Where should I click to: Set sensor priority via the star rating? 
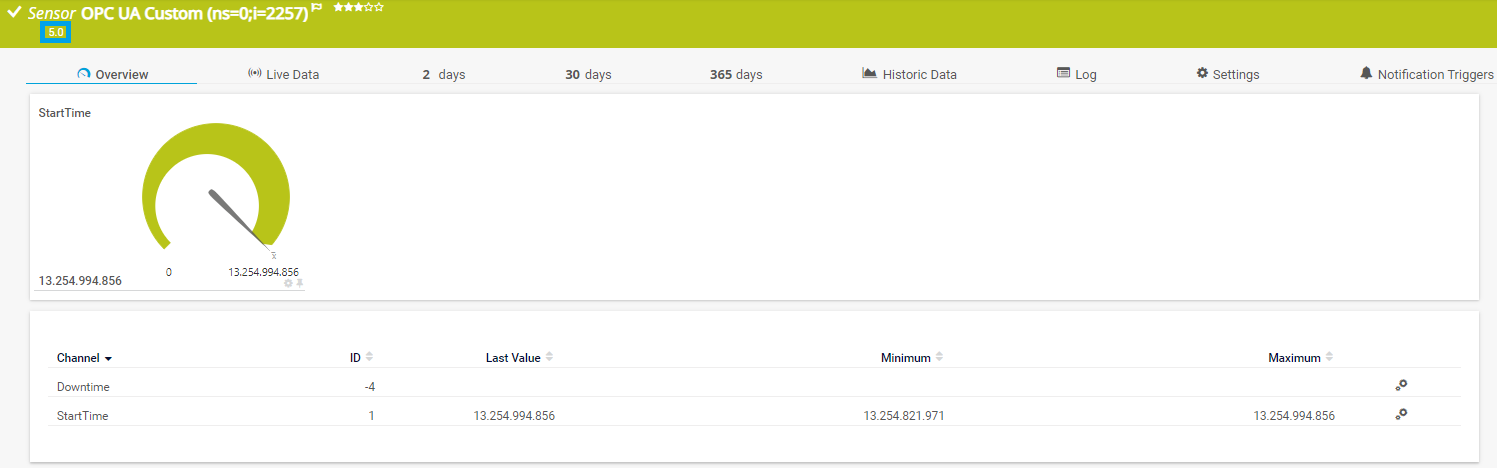tap(358, 7)
